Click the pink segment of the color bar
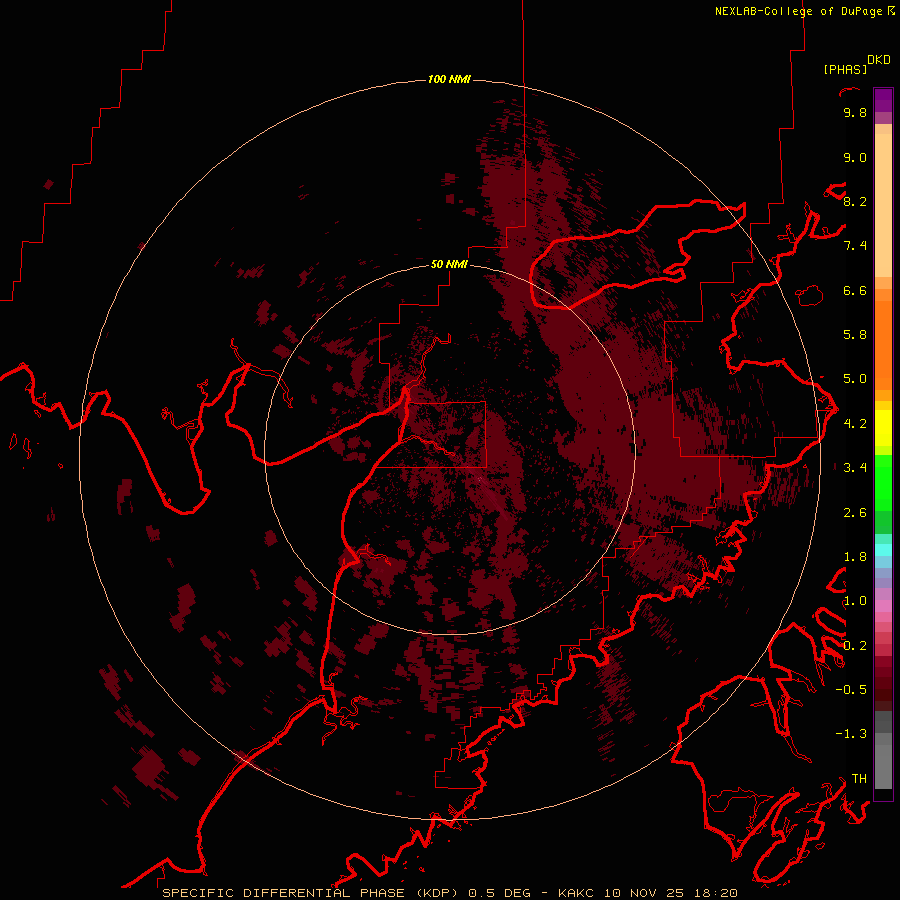 [883, 606]
